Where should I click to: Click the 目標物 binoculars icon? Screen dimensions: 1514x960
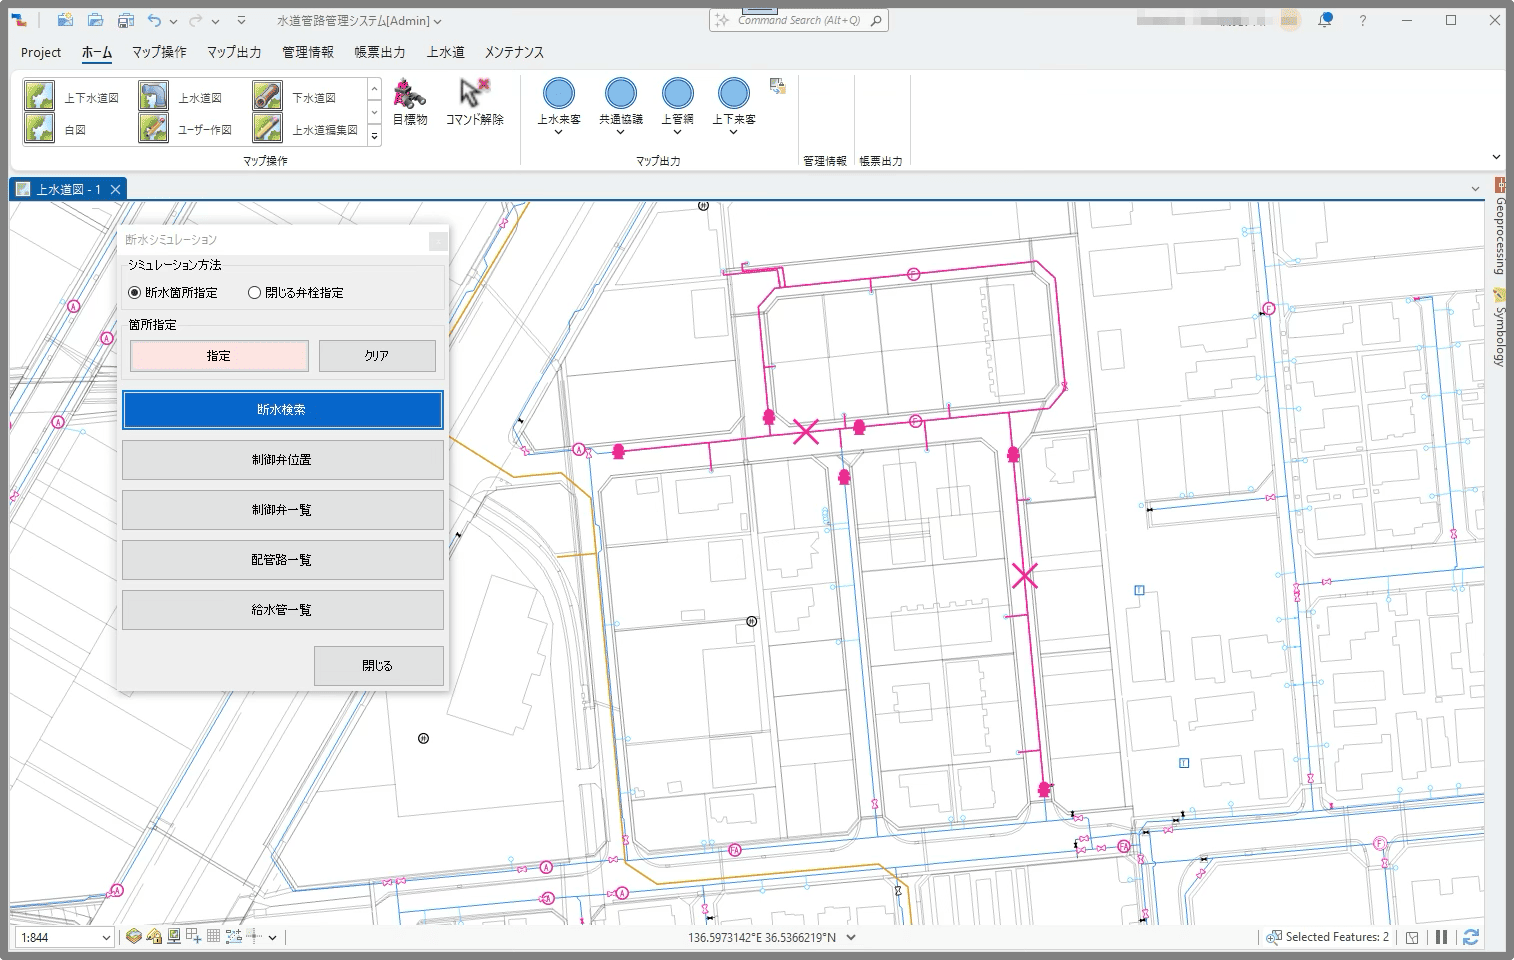click(x=409, y=94)
